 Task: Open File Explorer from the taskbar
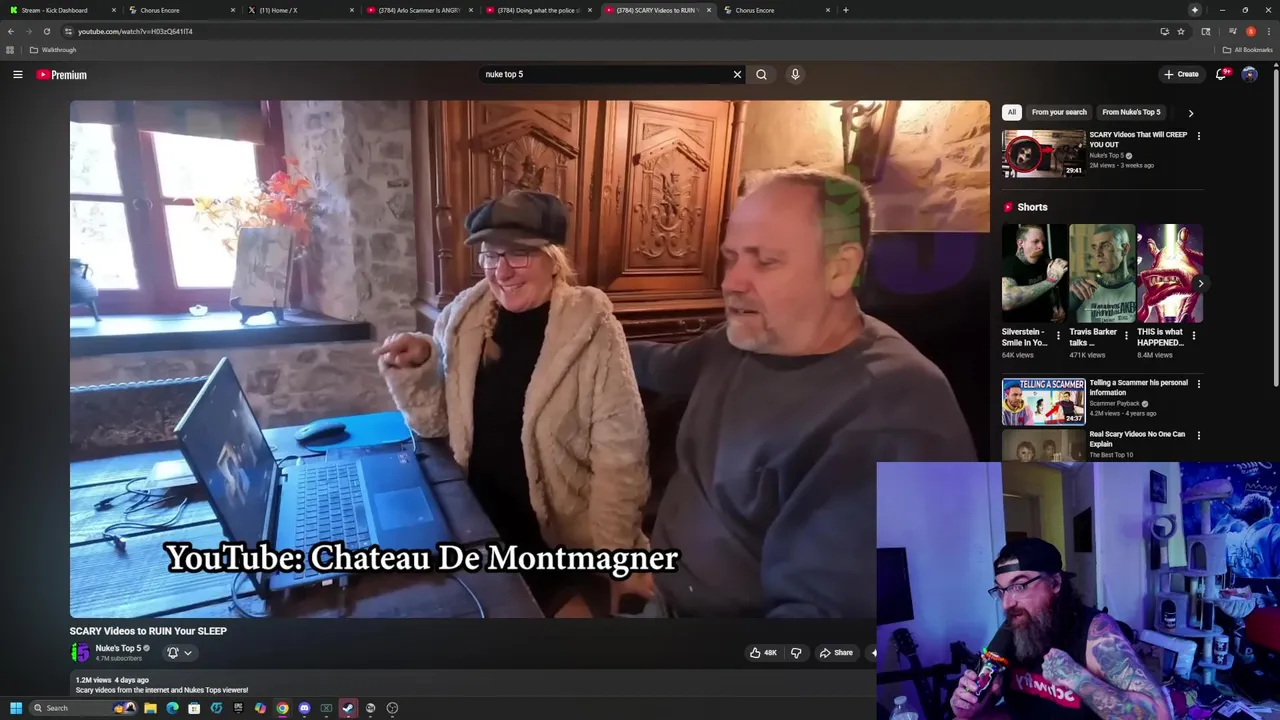(x=150, y=708)
